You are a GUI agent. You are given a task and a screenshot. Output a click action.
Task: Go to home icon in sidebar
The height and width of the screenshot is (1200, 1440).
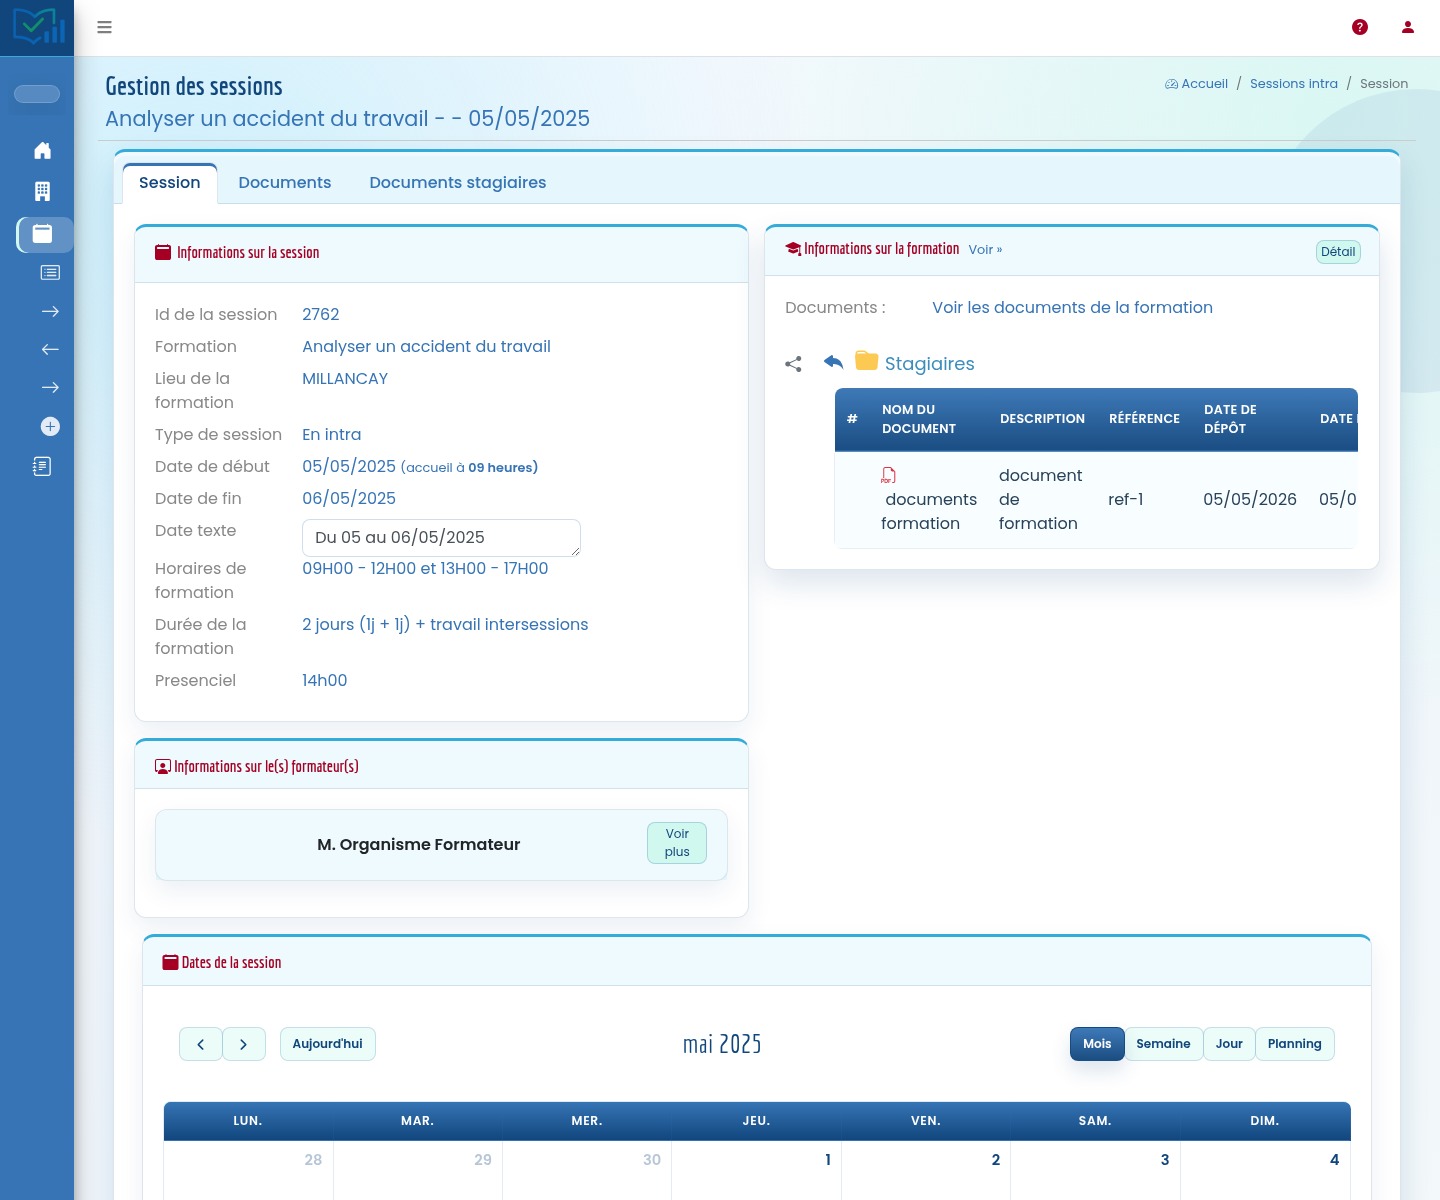click(x=42, y=151)
